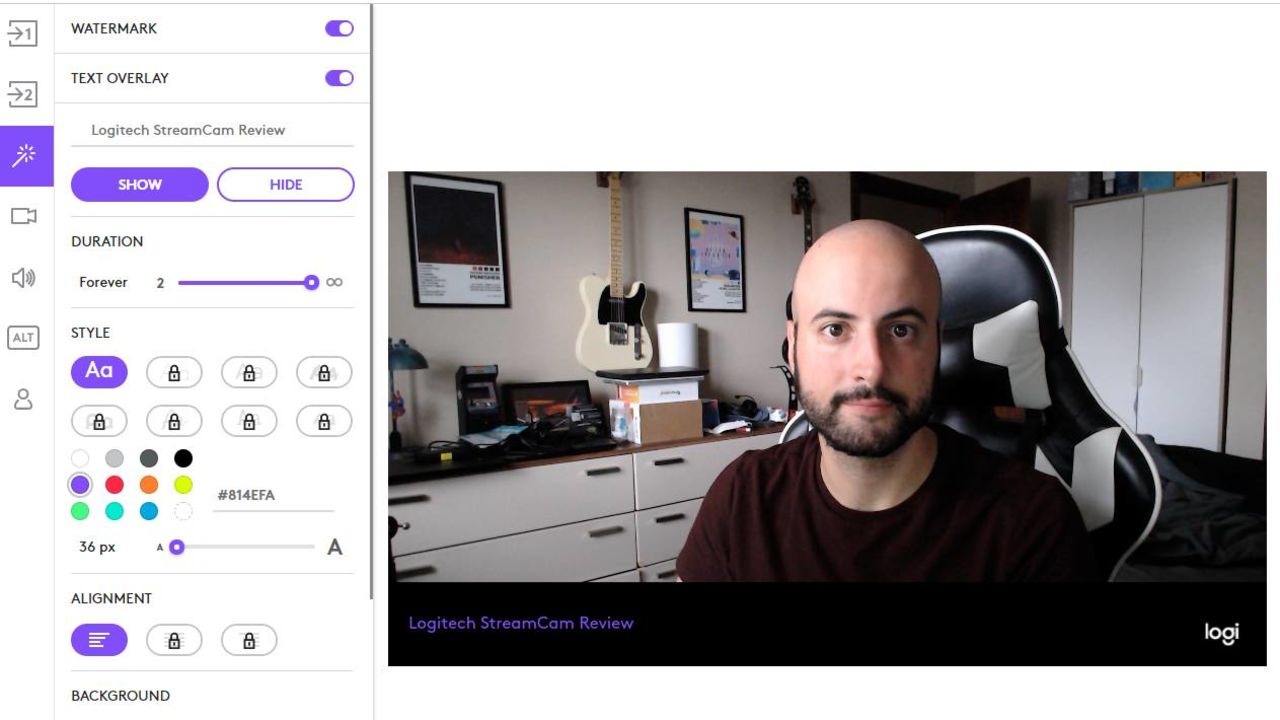Viewport: 1280px width, 720px height.
Task: Select the Aa text style option
Action: point(99,372)
